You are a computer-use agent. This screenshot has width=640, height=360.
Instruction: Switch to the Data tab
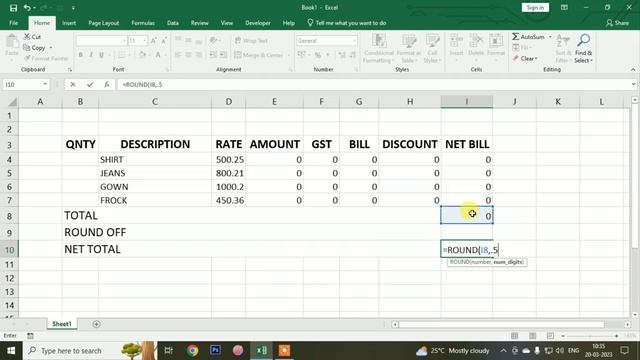(x=173, y=23)
